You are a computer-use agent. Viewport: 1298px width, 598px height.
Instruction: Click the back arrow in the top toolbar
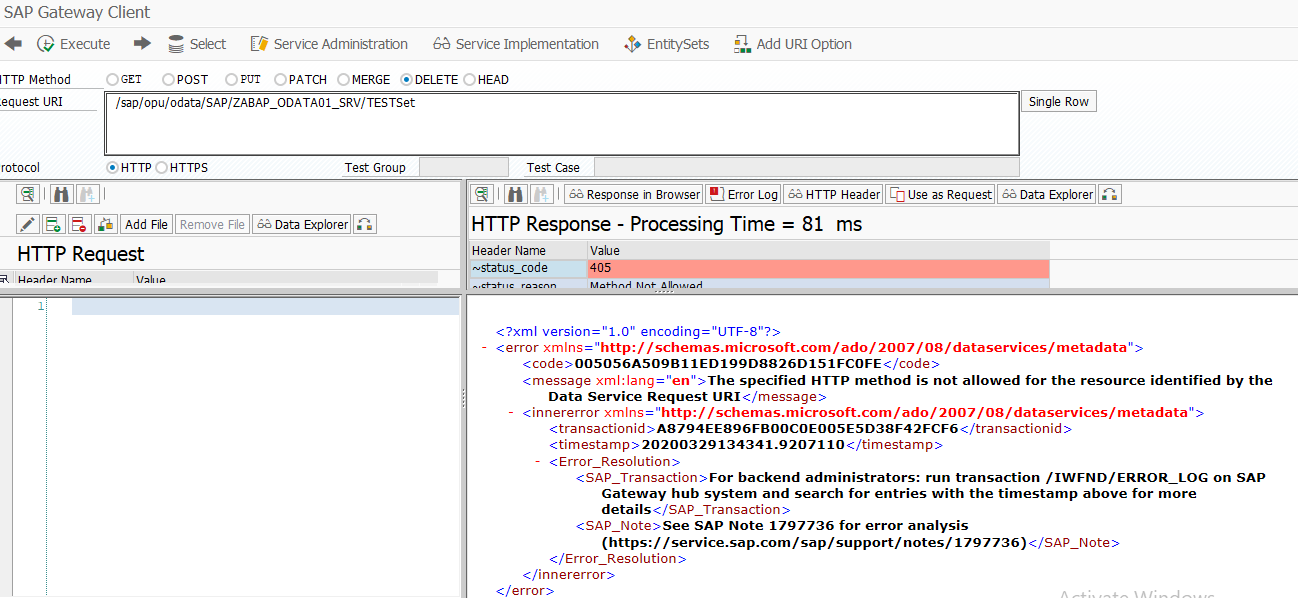[x=13, y=44]
